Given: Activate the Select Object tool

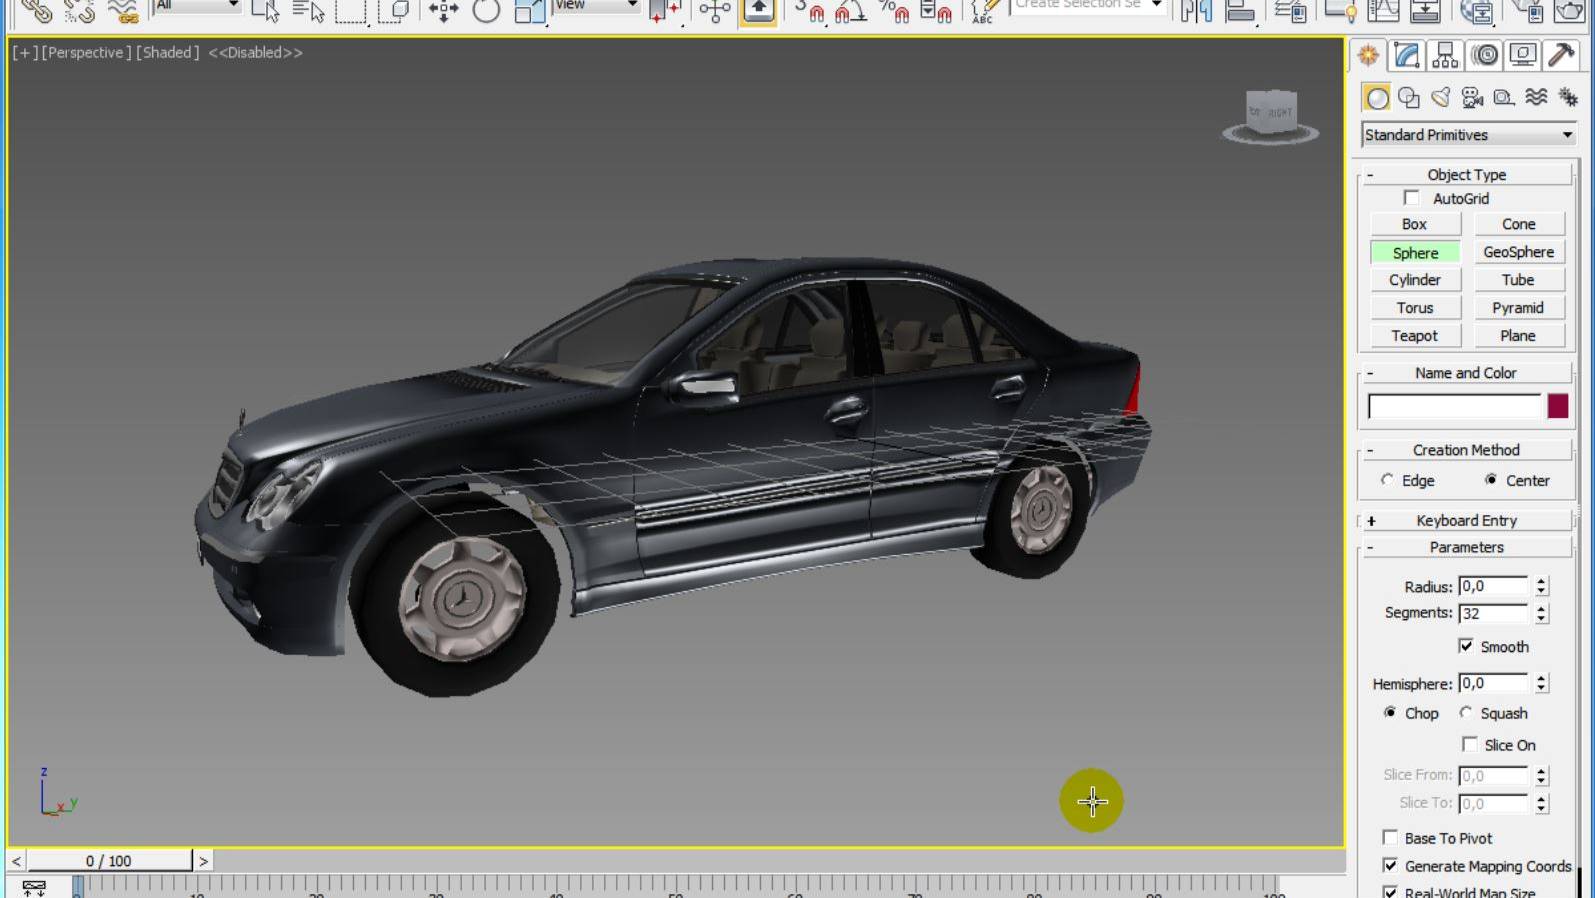Looking at the screenshot, I should [265, 10].
